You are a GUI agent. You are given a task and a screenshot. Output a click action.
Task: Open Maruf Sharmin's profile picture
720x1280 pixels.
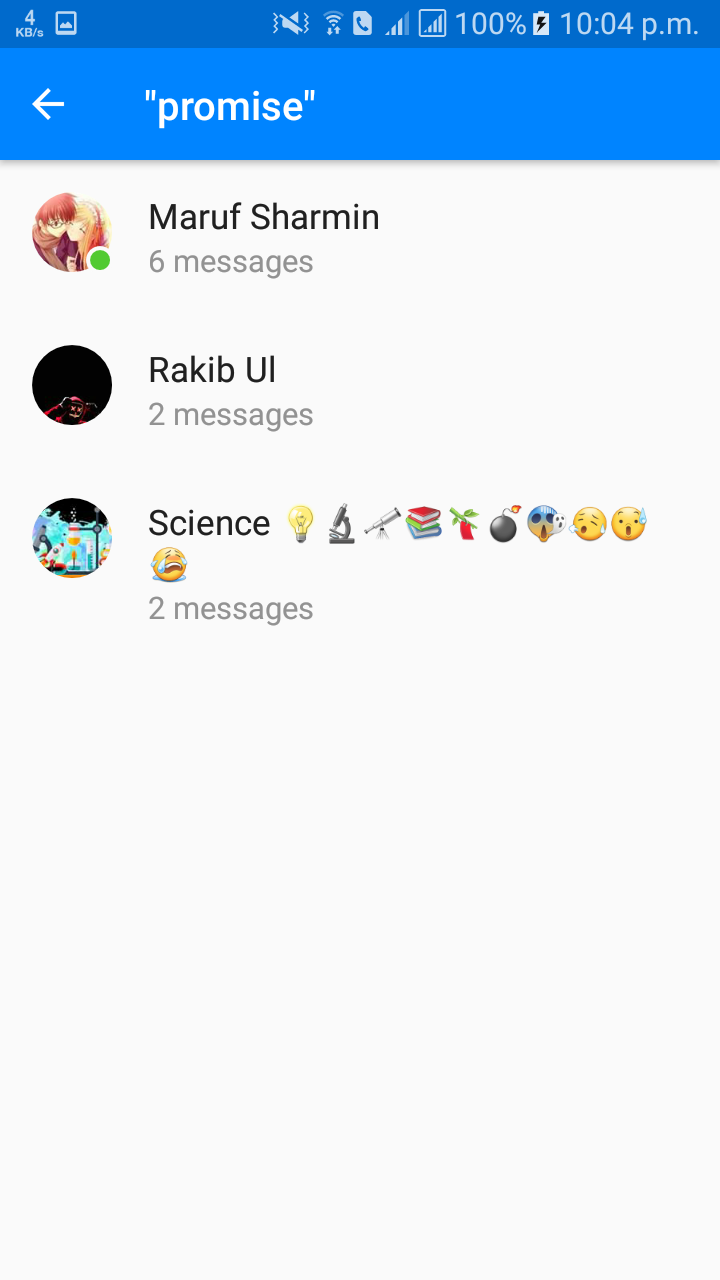[72, 233]
